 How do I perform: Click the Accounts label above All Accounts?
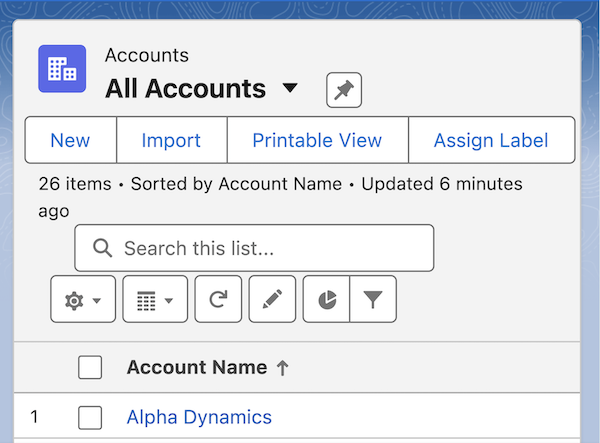pyautogui.click(x=147, y=55)
